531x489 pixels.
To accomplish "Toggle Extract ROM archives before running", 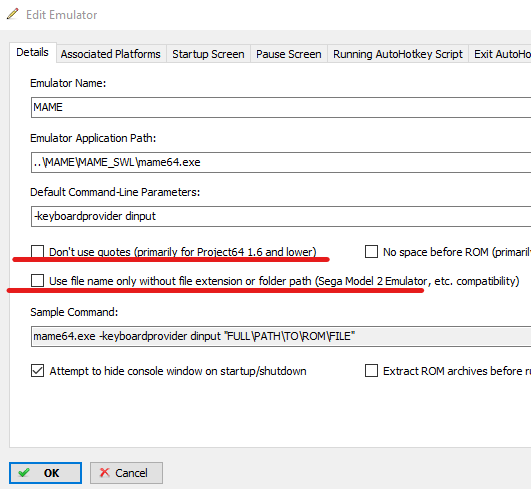I will click(371, 370).
